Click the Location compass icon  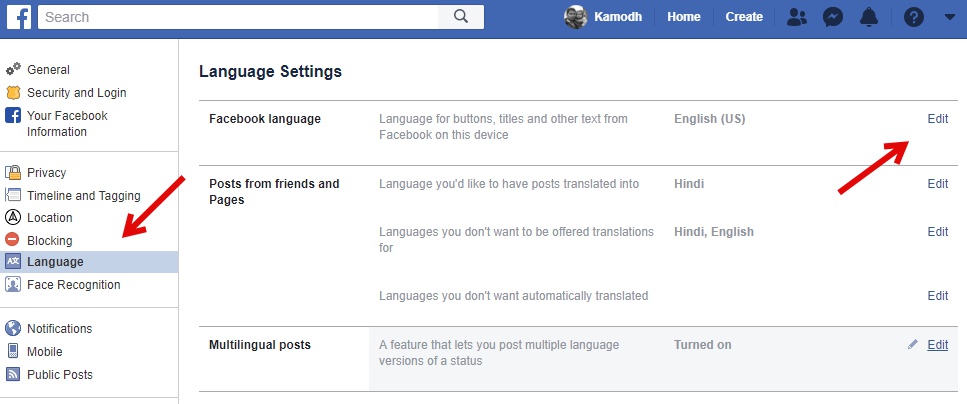(x=13, y=217)
